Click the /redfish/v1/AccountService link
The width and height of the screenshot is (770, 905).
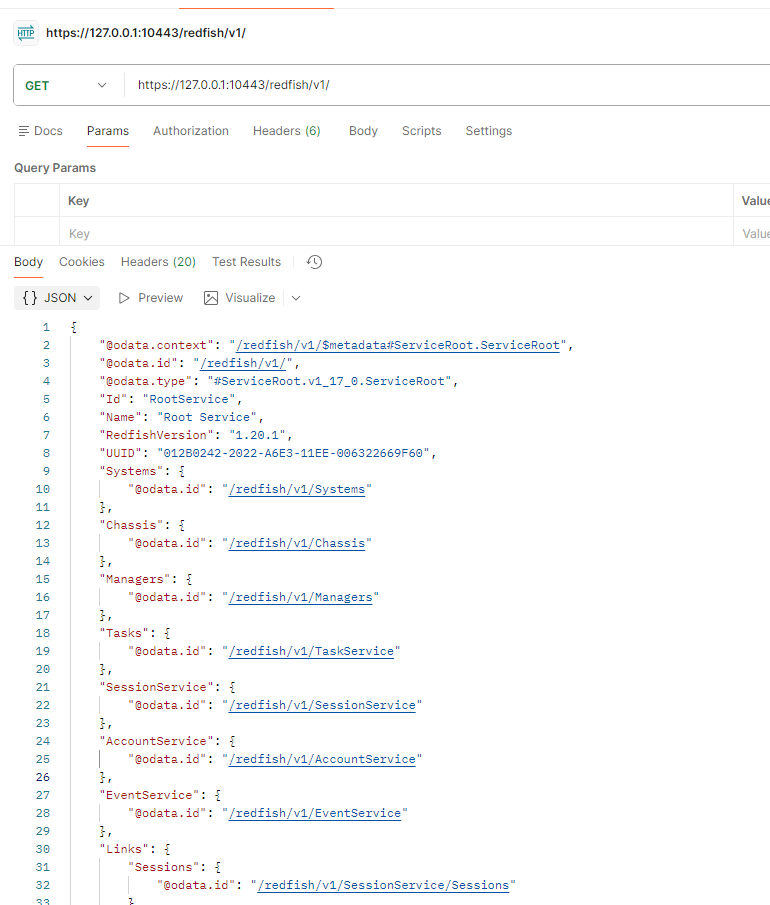pyautogui.click(x=324, y=759)
